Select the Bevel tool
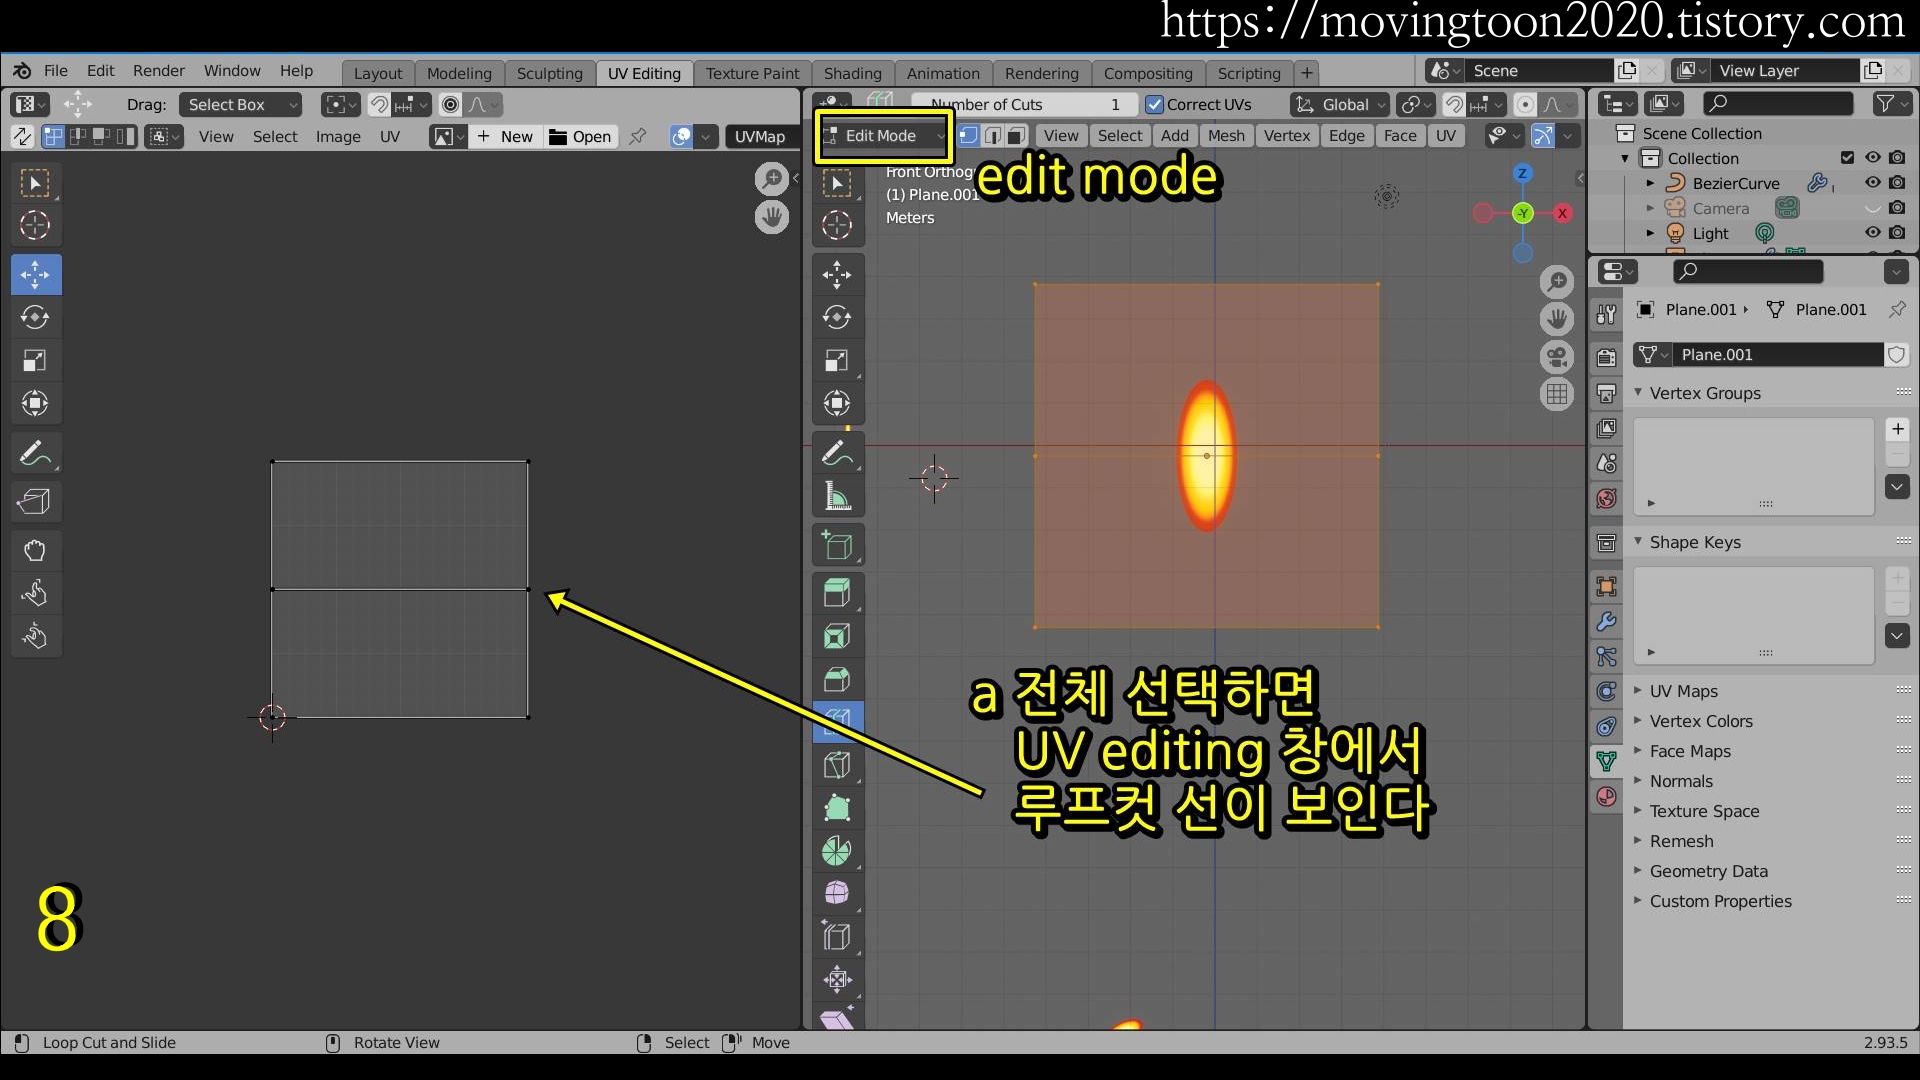This screenshot has height=1080, width=1920. pyautogui.click(x=837, y=680)
